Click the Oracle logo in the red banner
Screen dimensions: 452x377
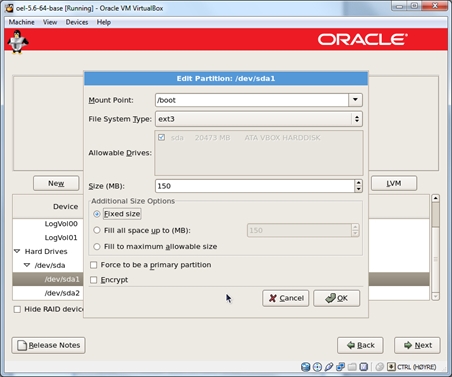point(362,39)
